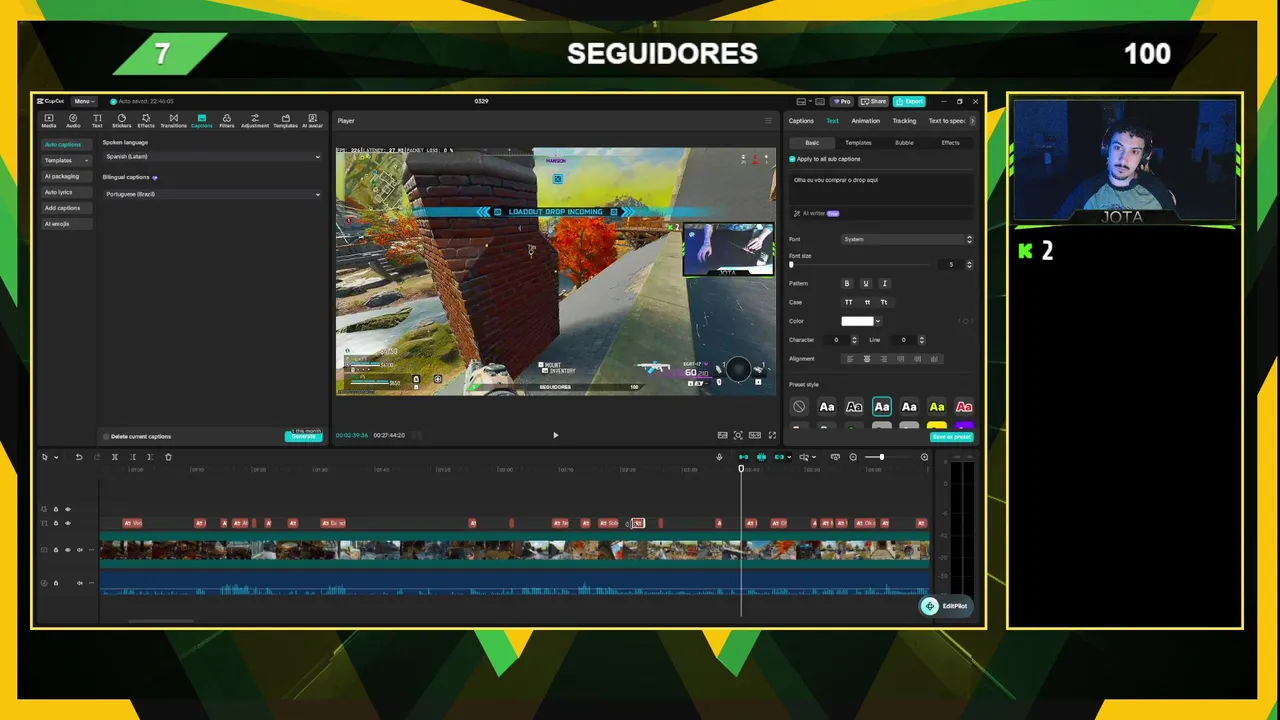Toggle visibility of main video track
Screen dimensions: 1280x720
coord(68,550)
